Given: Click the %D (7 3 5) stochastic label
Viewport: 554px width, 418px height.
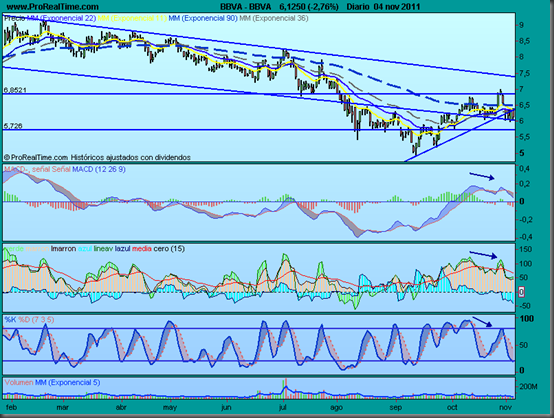Looking at the screenshot, I should point(36,320).
